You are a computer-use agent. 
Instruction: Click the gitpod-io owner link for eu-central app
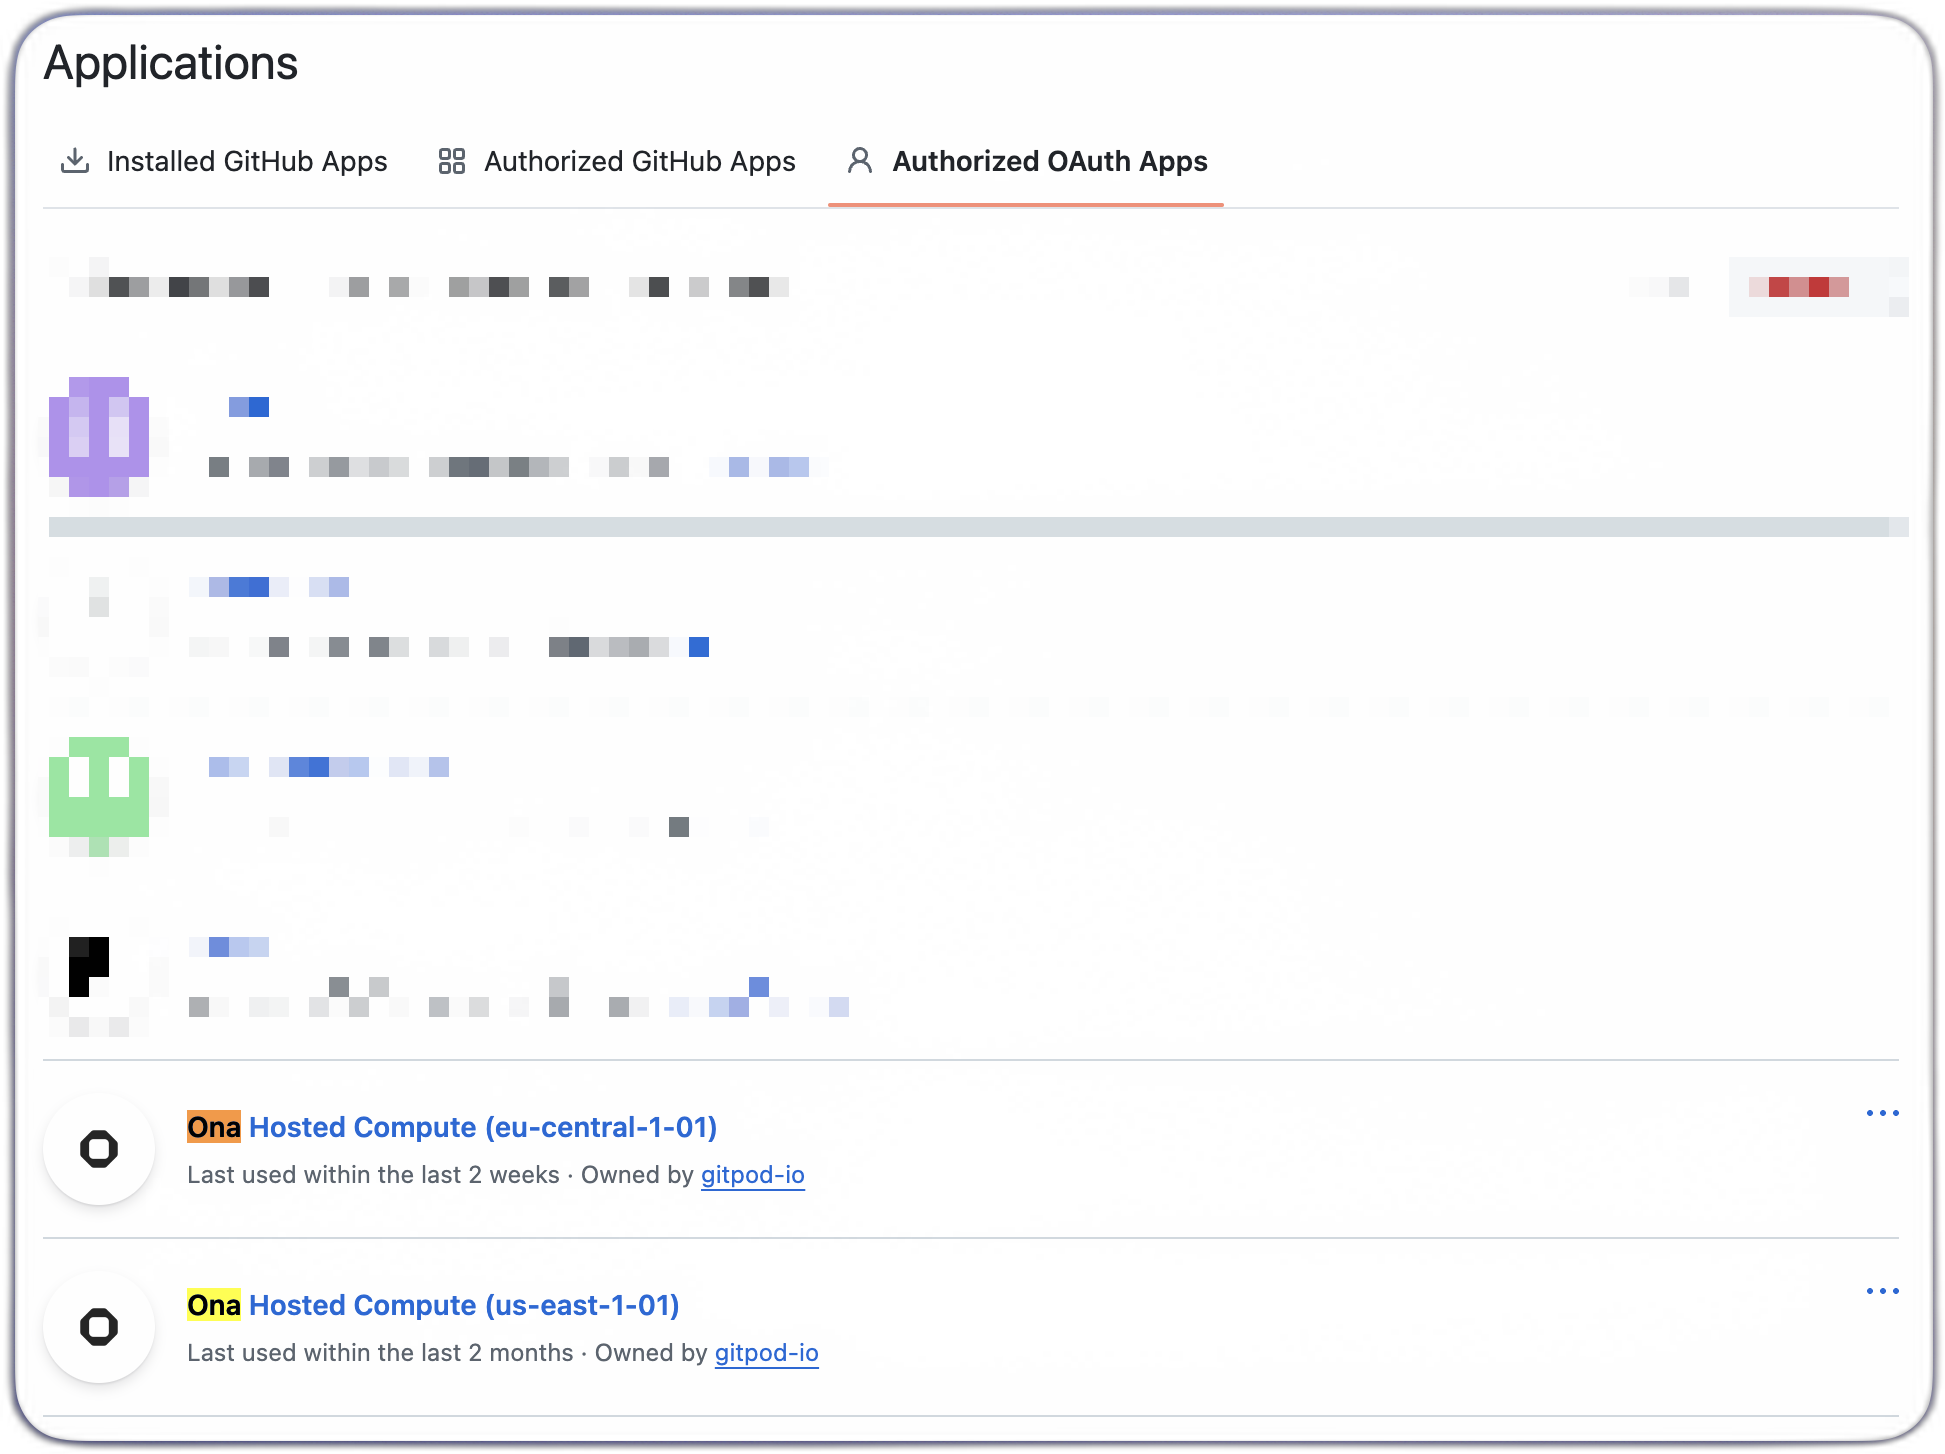pyautogui.click(x=753, y=1175)
